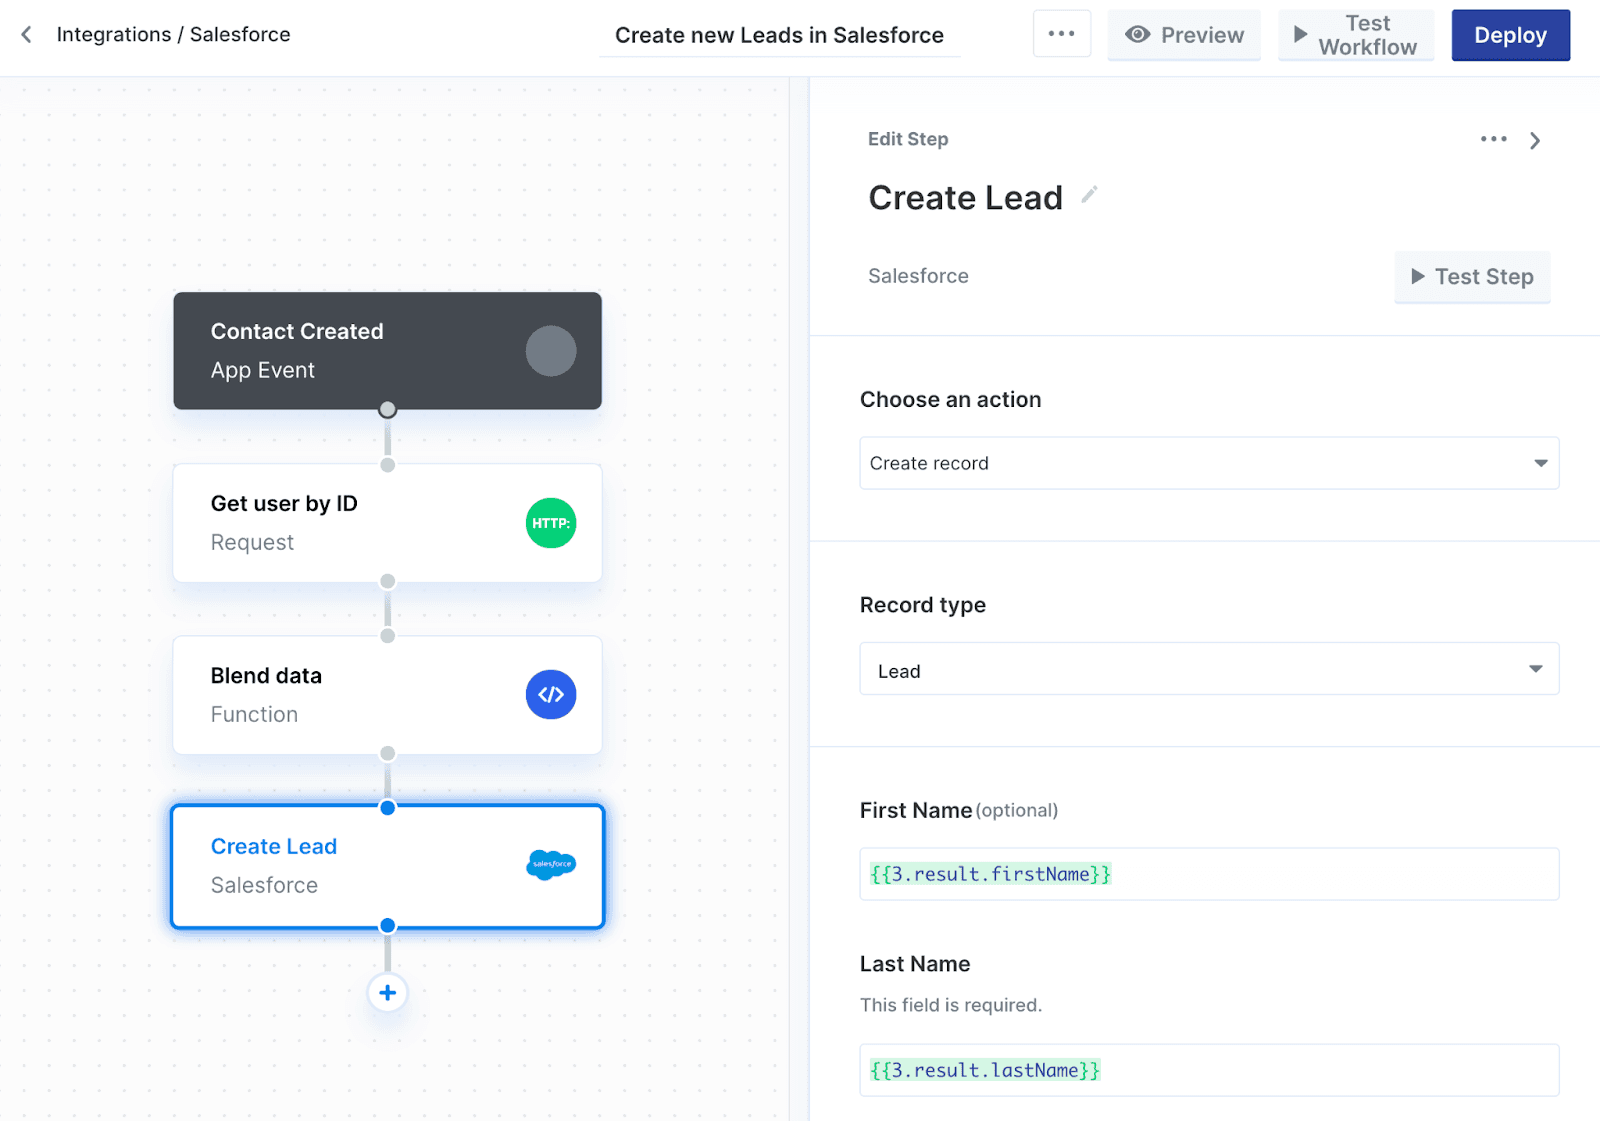Image resolution: width=1600 pixels, height=1121 pixels.
Task: Click the {{3.result.lastName}} token
Action: pyautogui.click(x=985, y=1070)
